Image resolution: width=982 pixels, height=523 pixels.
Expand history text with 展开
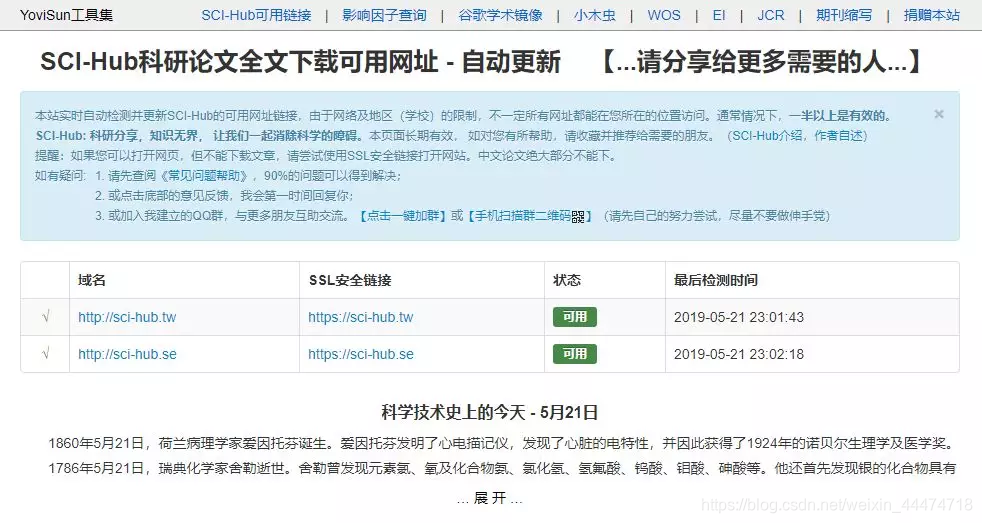click(490, 498)
